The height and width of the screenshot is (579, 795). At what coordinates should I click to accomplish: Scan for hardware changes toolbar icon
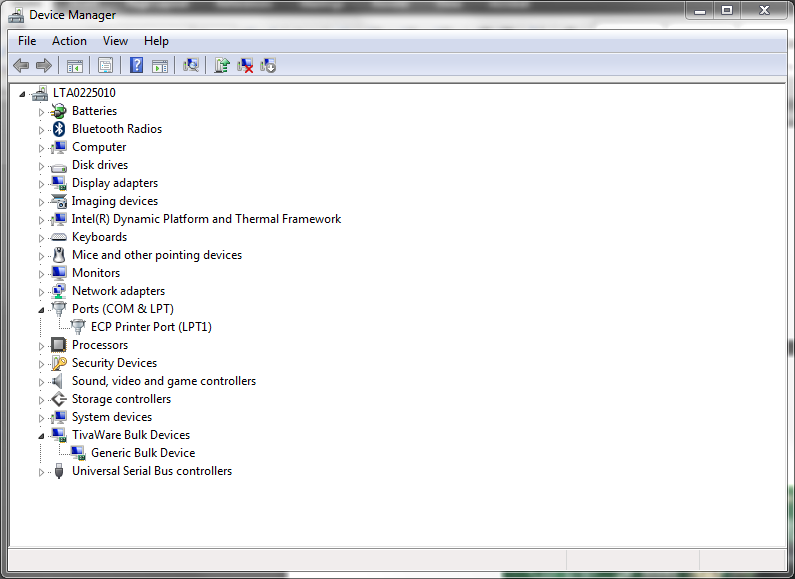pos(191,65)
